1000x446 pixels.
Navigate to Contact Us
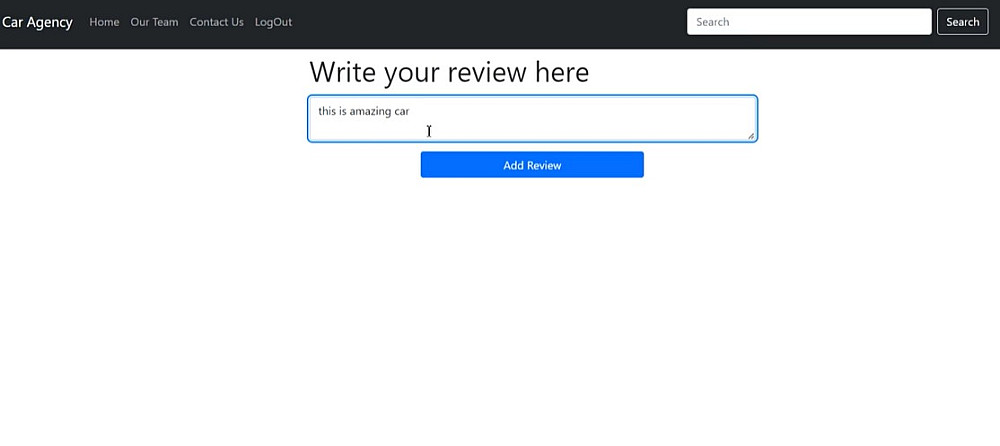pyautogui.click(x=216, y=22)
